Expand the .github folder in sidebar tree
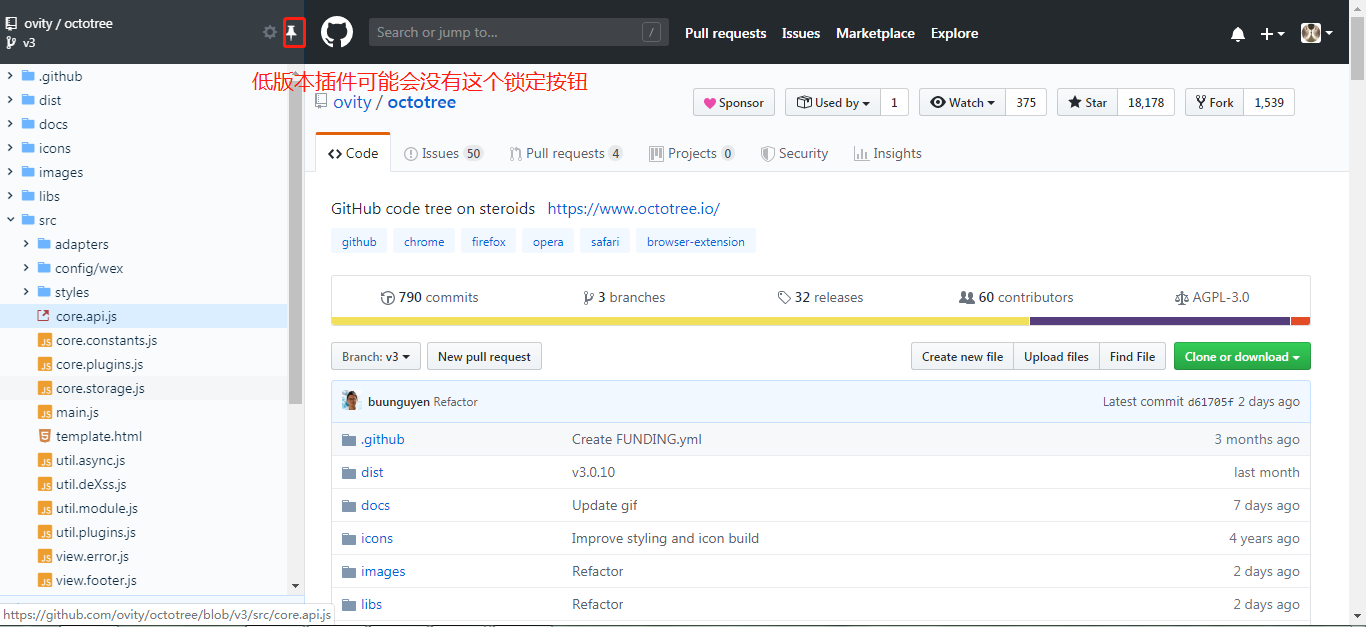The height and width of the screenshot is (627, 1366). [x=11, y=76]
